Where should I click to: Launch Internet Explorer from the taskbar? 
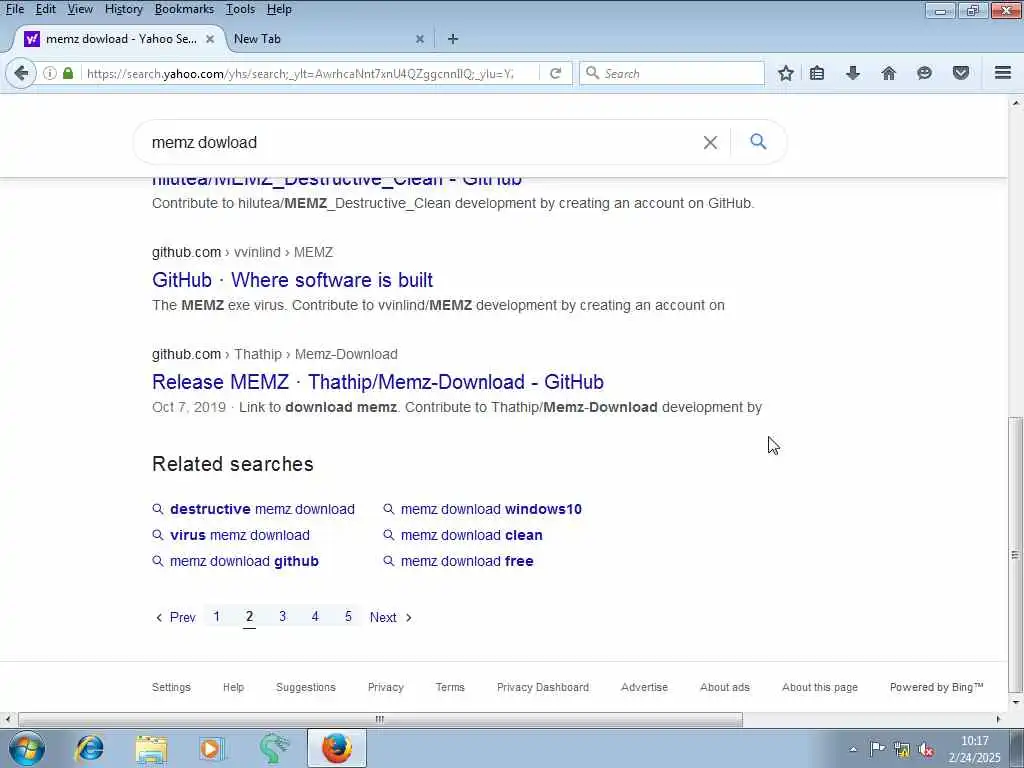(x=89, y=748)
